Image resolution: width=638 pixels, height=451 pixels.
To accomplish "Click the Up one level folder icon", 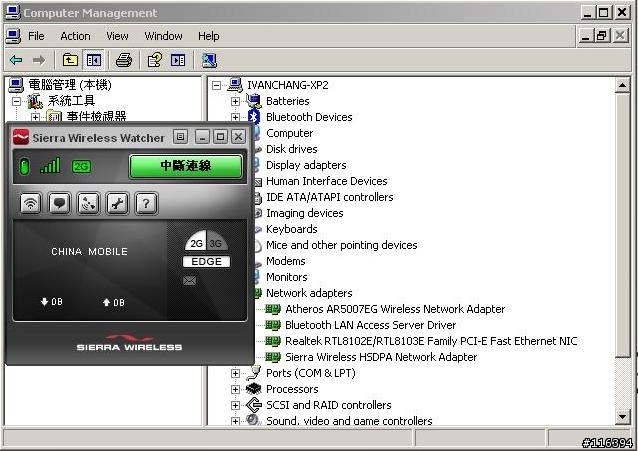I will click(x=70, y=60).
